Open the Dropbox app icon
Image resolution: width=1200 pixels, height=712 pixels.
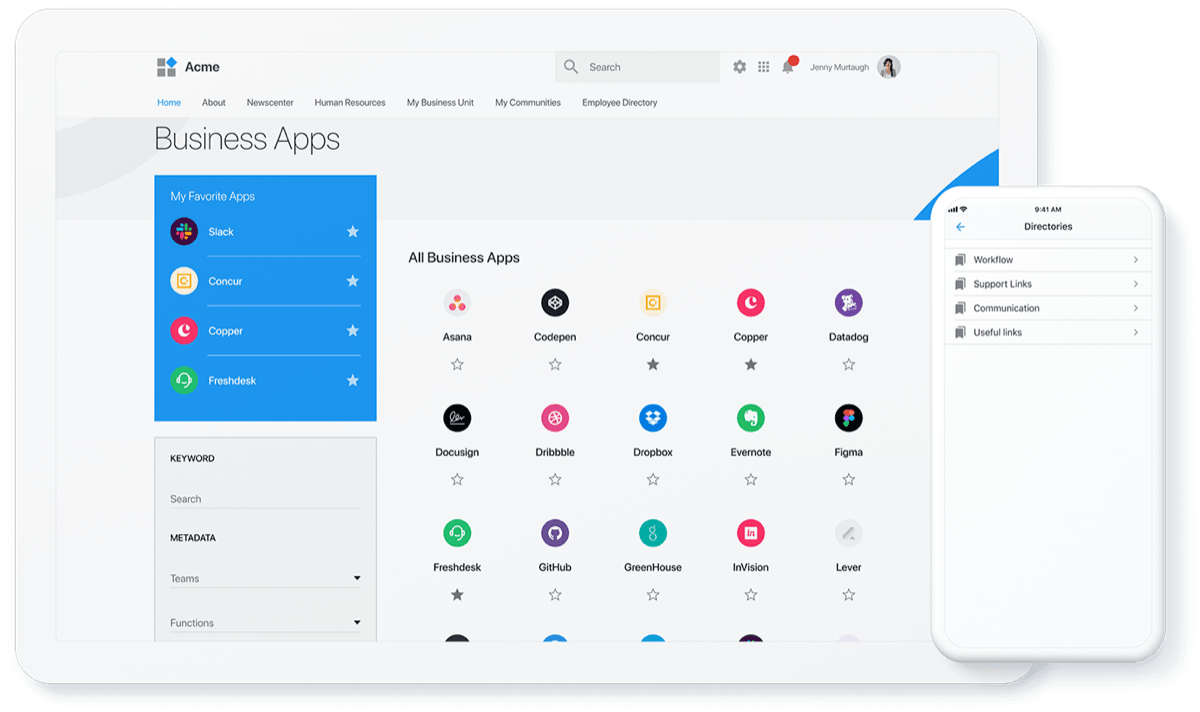click(653, 418)
